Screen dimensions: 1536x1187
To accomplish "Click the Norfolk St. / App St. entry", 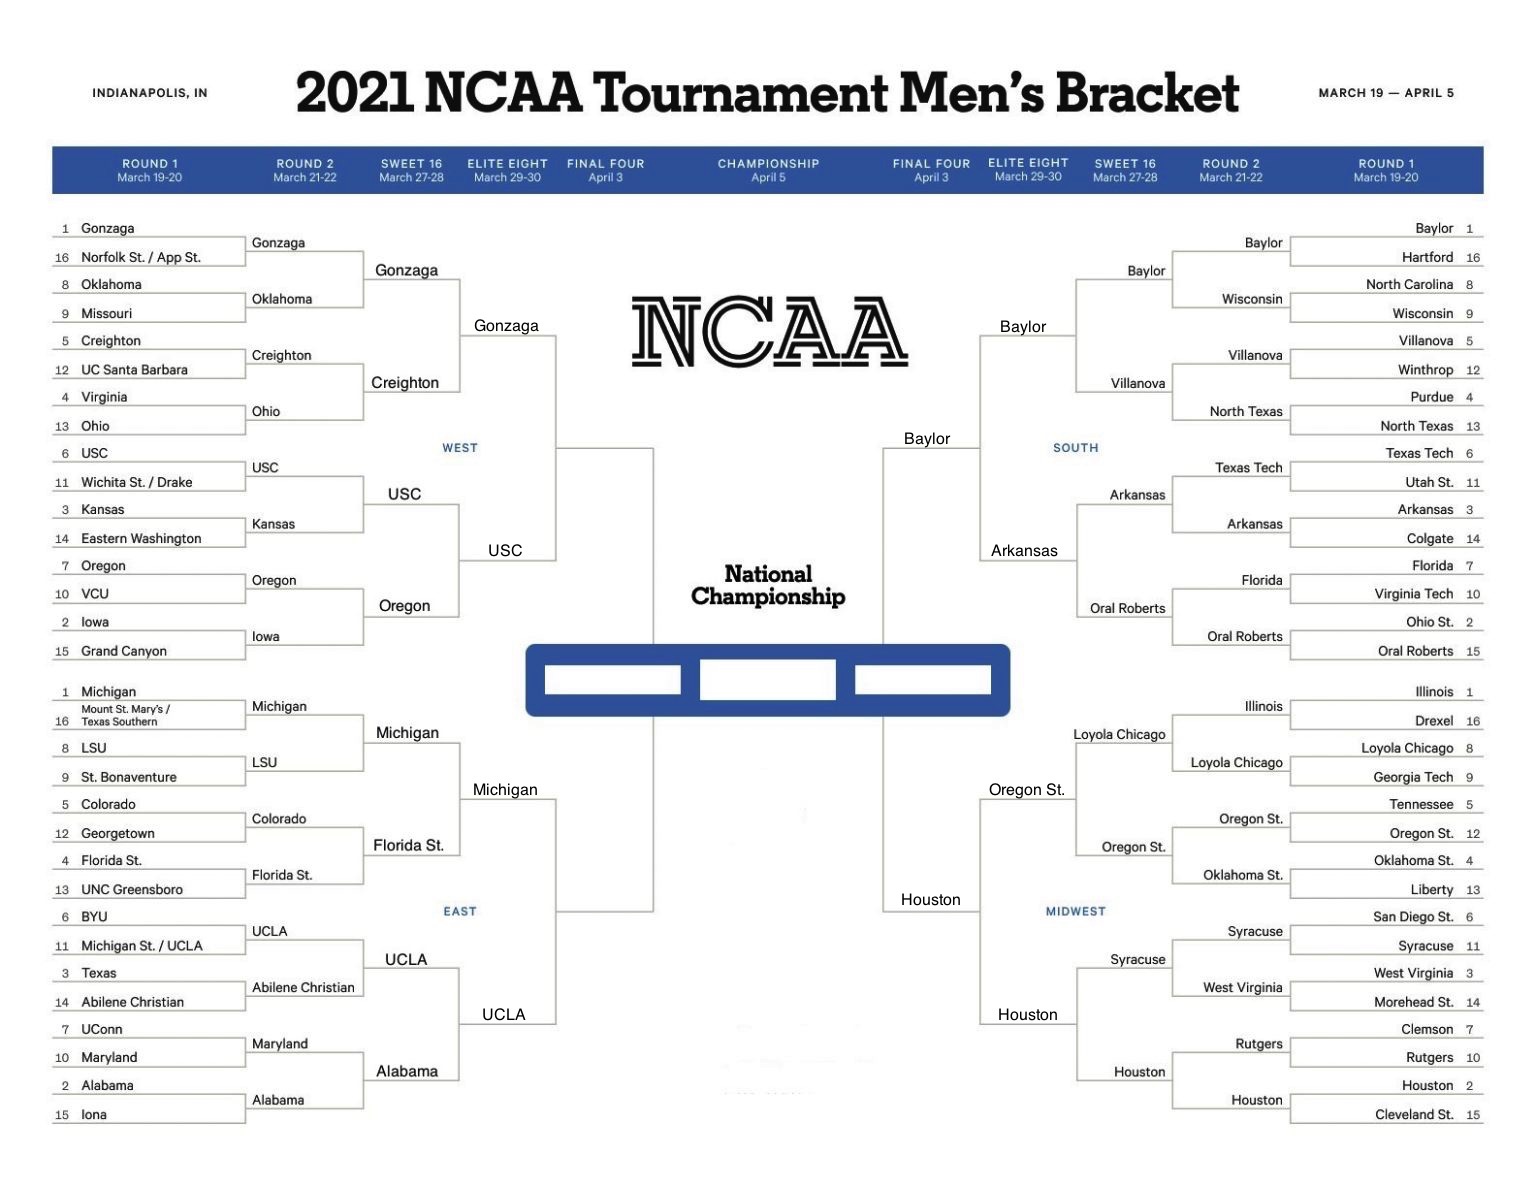I will [x=141, y=257].
